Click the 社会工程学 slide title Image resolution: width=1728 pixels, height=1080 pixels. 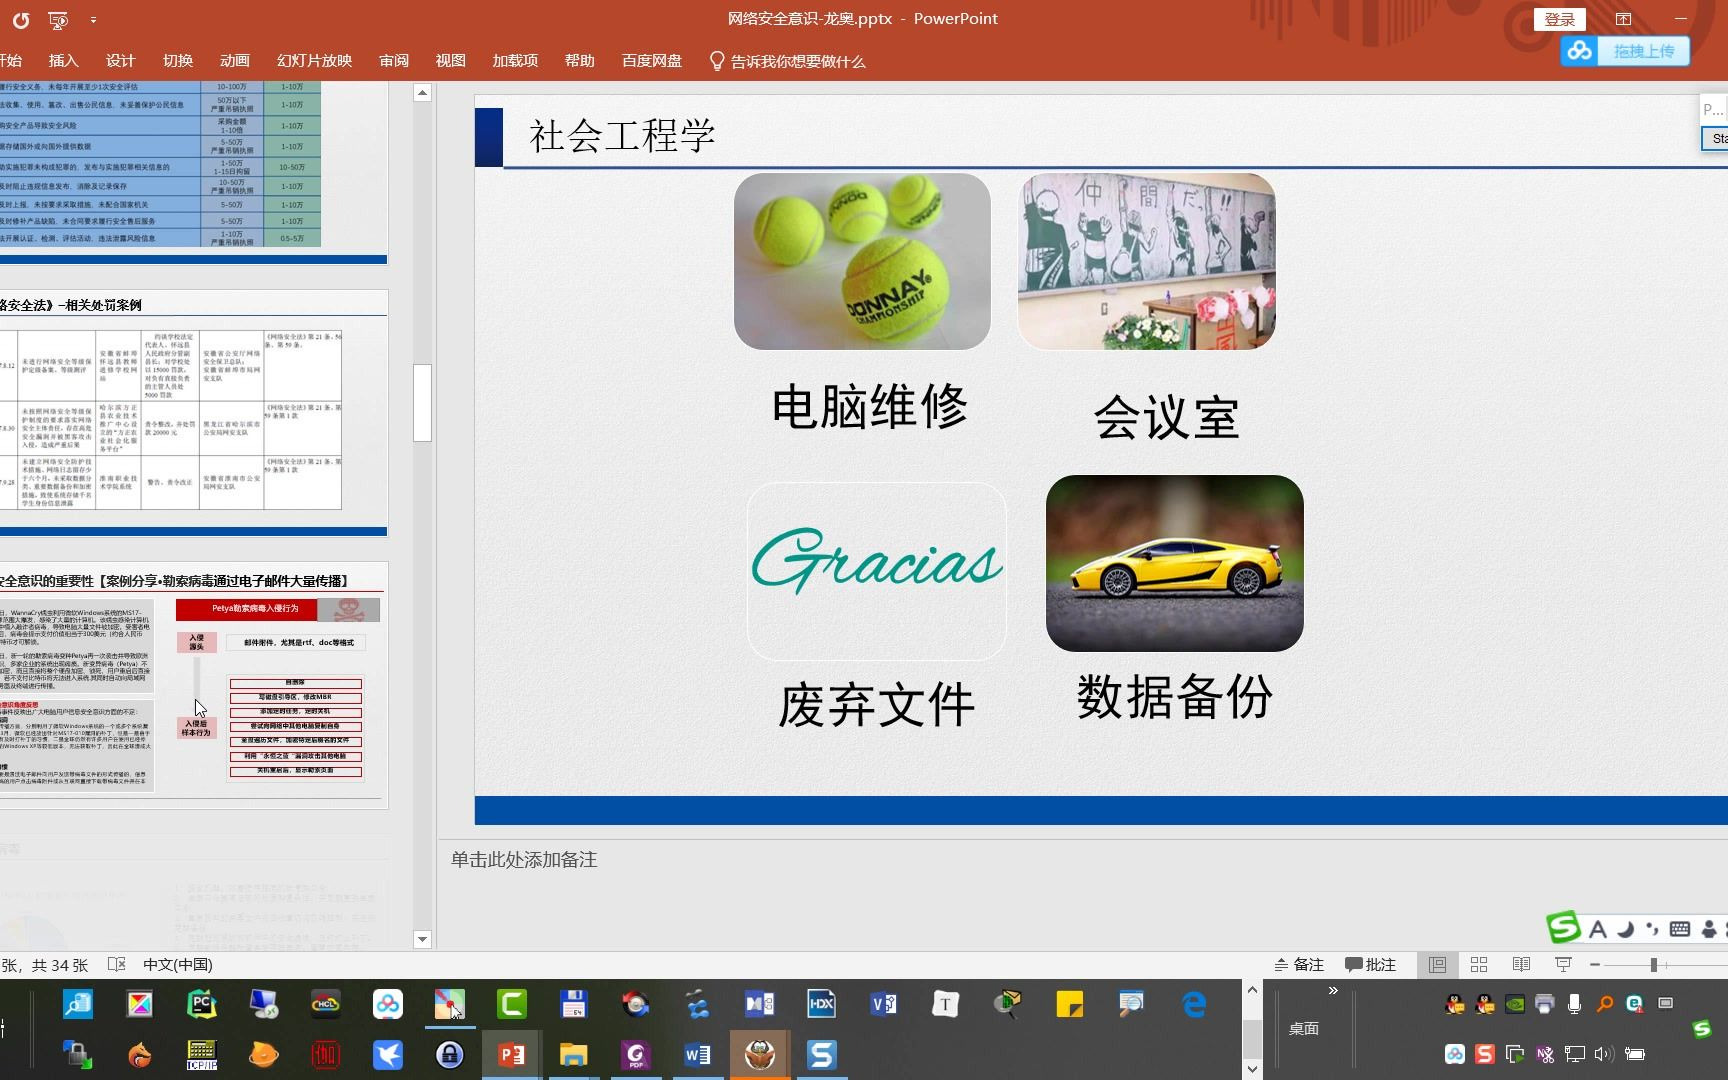point(622,136)
